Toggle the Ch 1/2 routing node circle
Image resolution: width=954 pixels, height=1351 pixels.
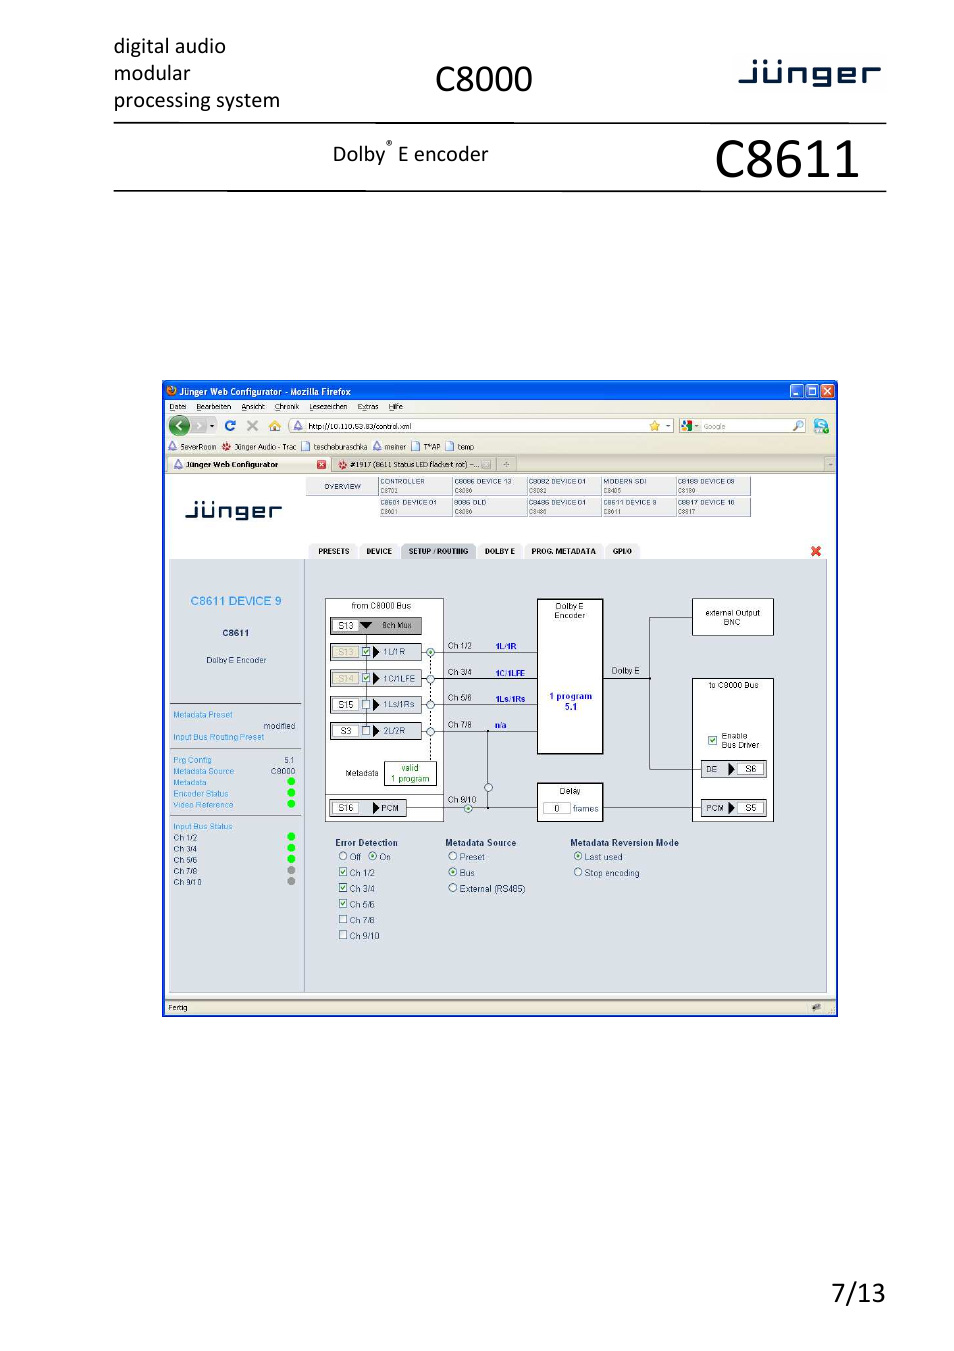pos(430,652)
